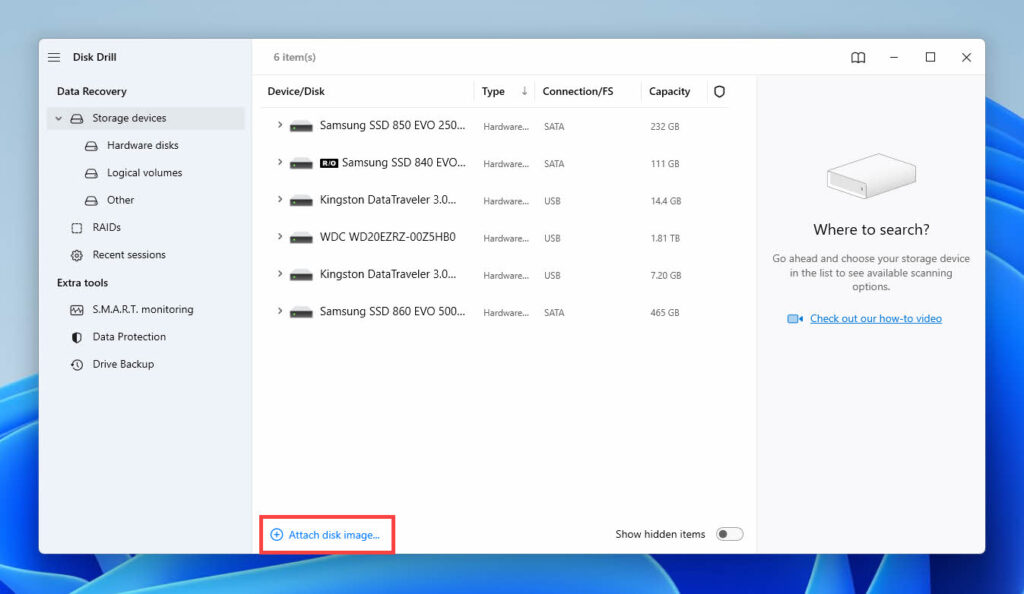Click the shield icon in the device list header
Screen dimensions: 1024x594
(x=719, y=91)
